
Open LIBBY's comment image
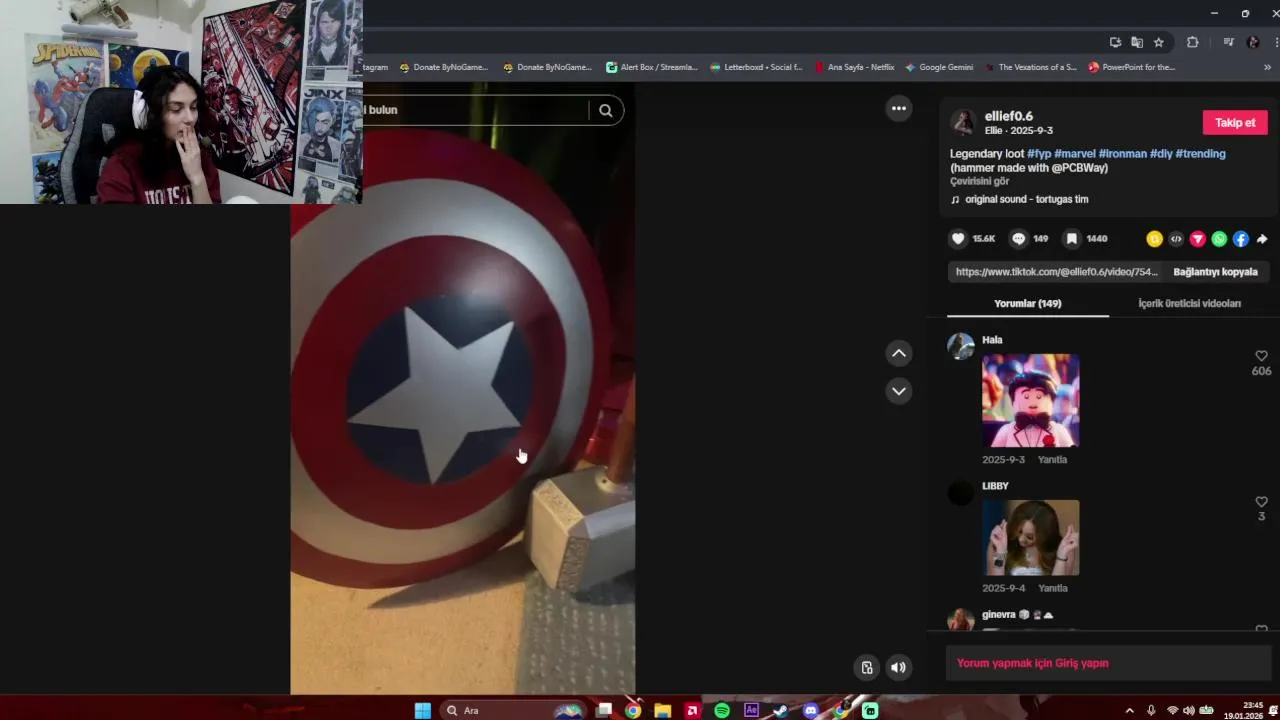coord(1030,538)
